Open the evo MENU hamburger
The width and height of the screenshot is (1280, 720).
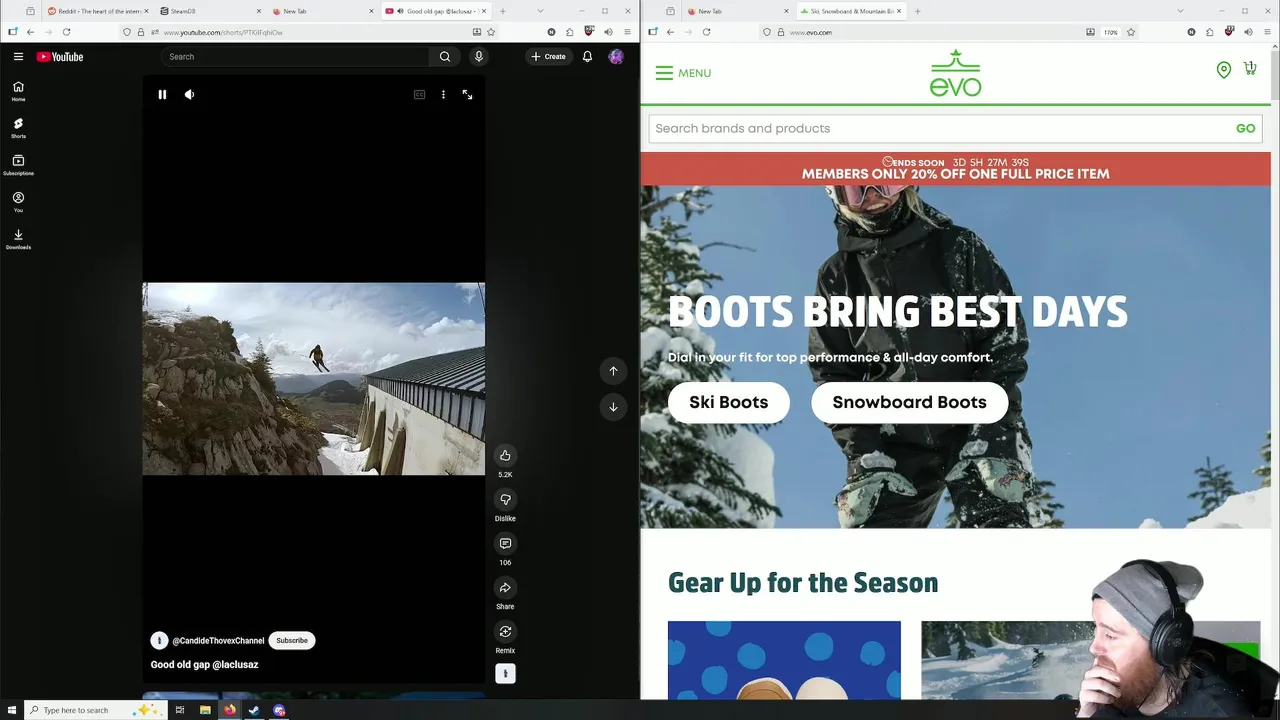pos(683,73)
